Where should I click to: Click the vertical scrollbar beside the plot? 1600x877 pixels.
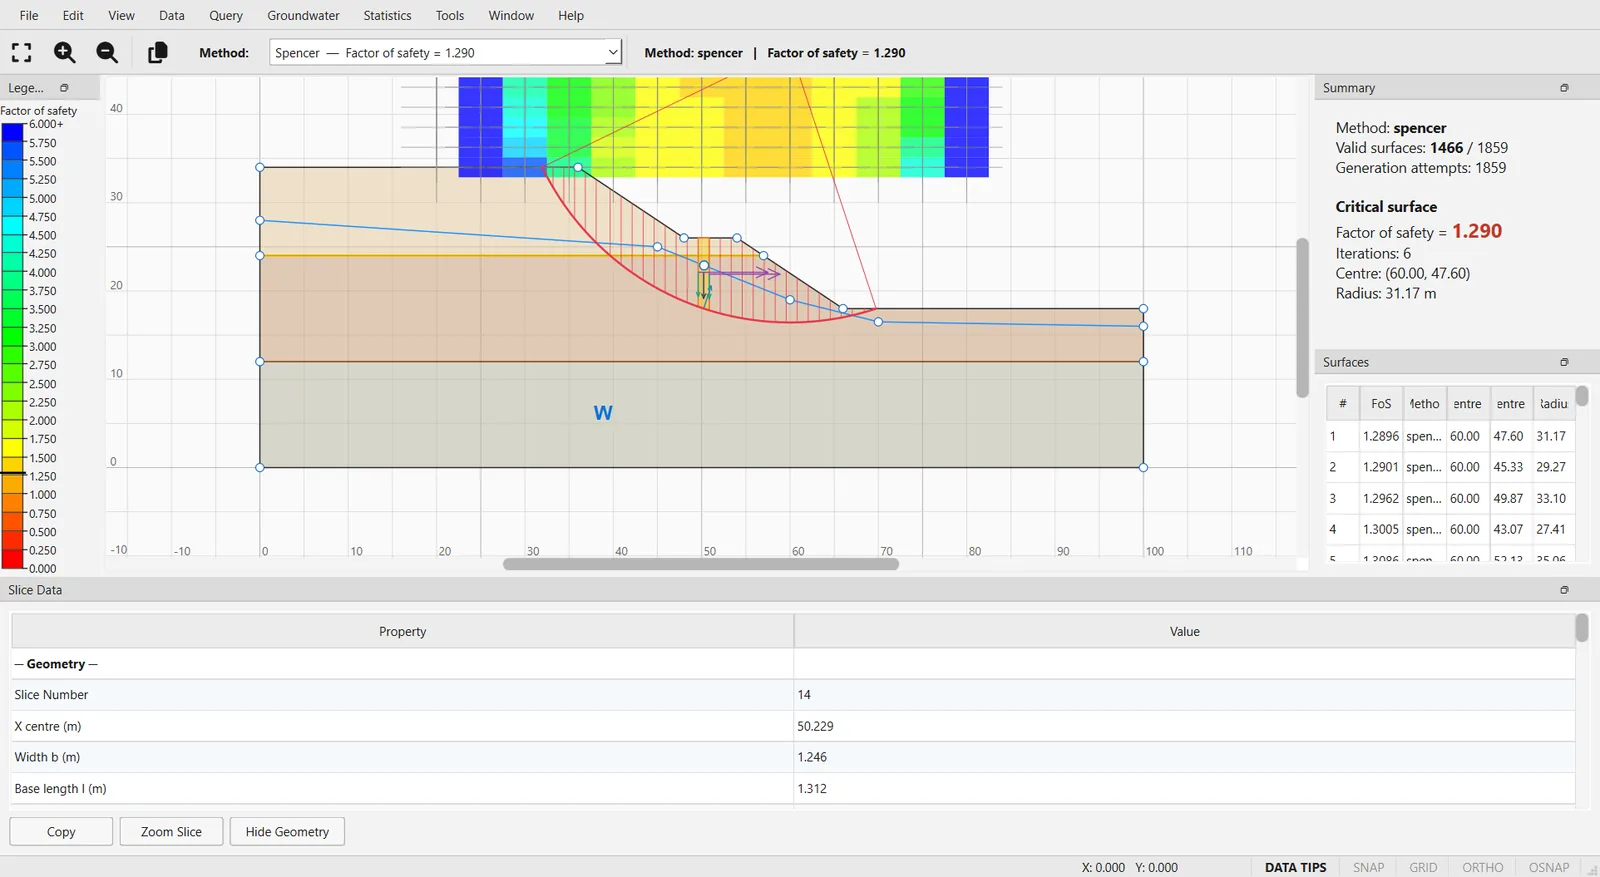(x=1302, y=318)
